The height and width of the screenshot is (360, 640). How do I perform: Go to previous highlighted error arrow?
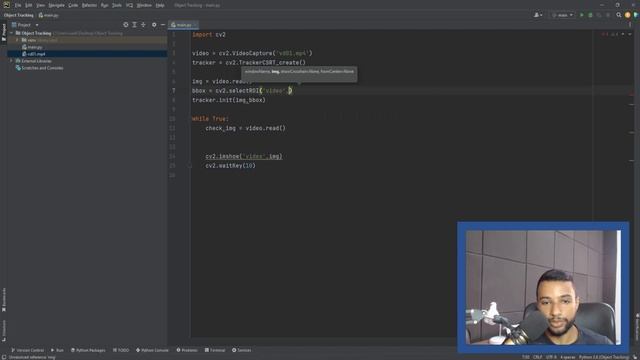623,34
